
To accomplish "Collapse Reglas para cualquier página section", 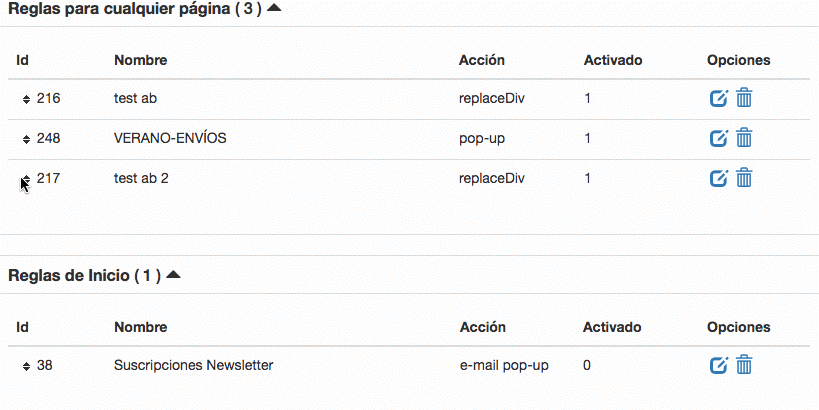I will tap(274, 8).
